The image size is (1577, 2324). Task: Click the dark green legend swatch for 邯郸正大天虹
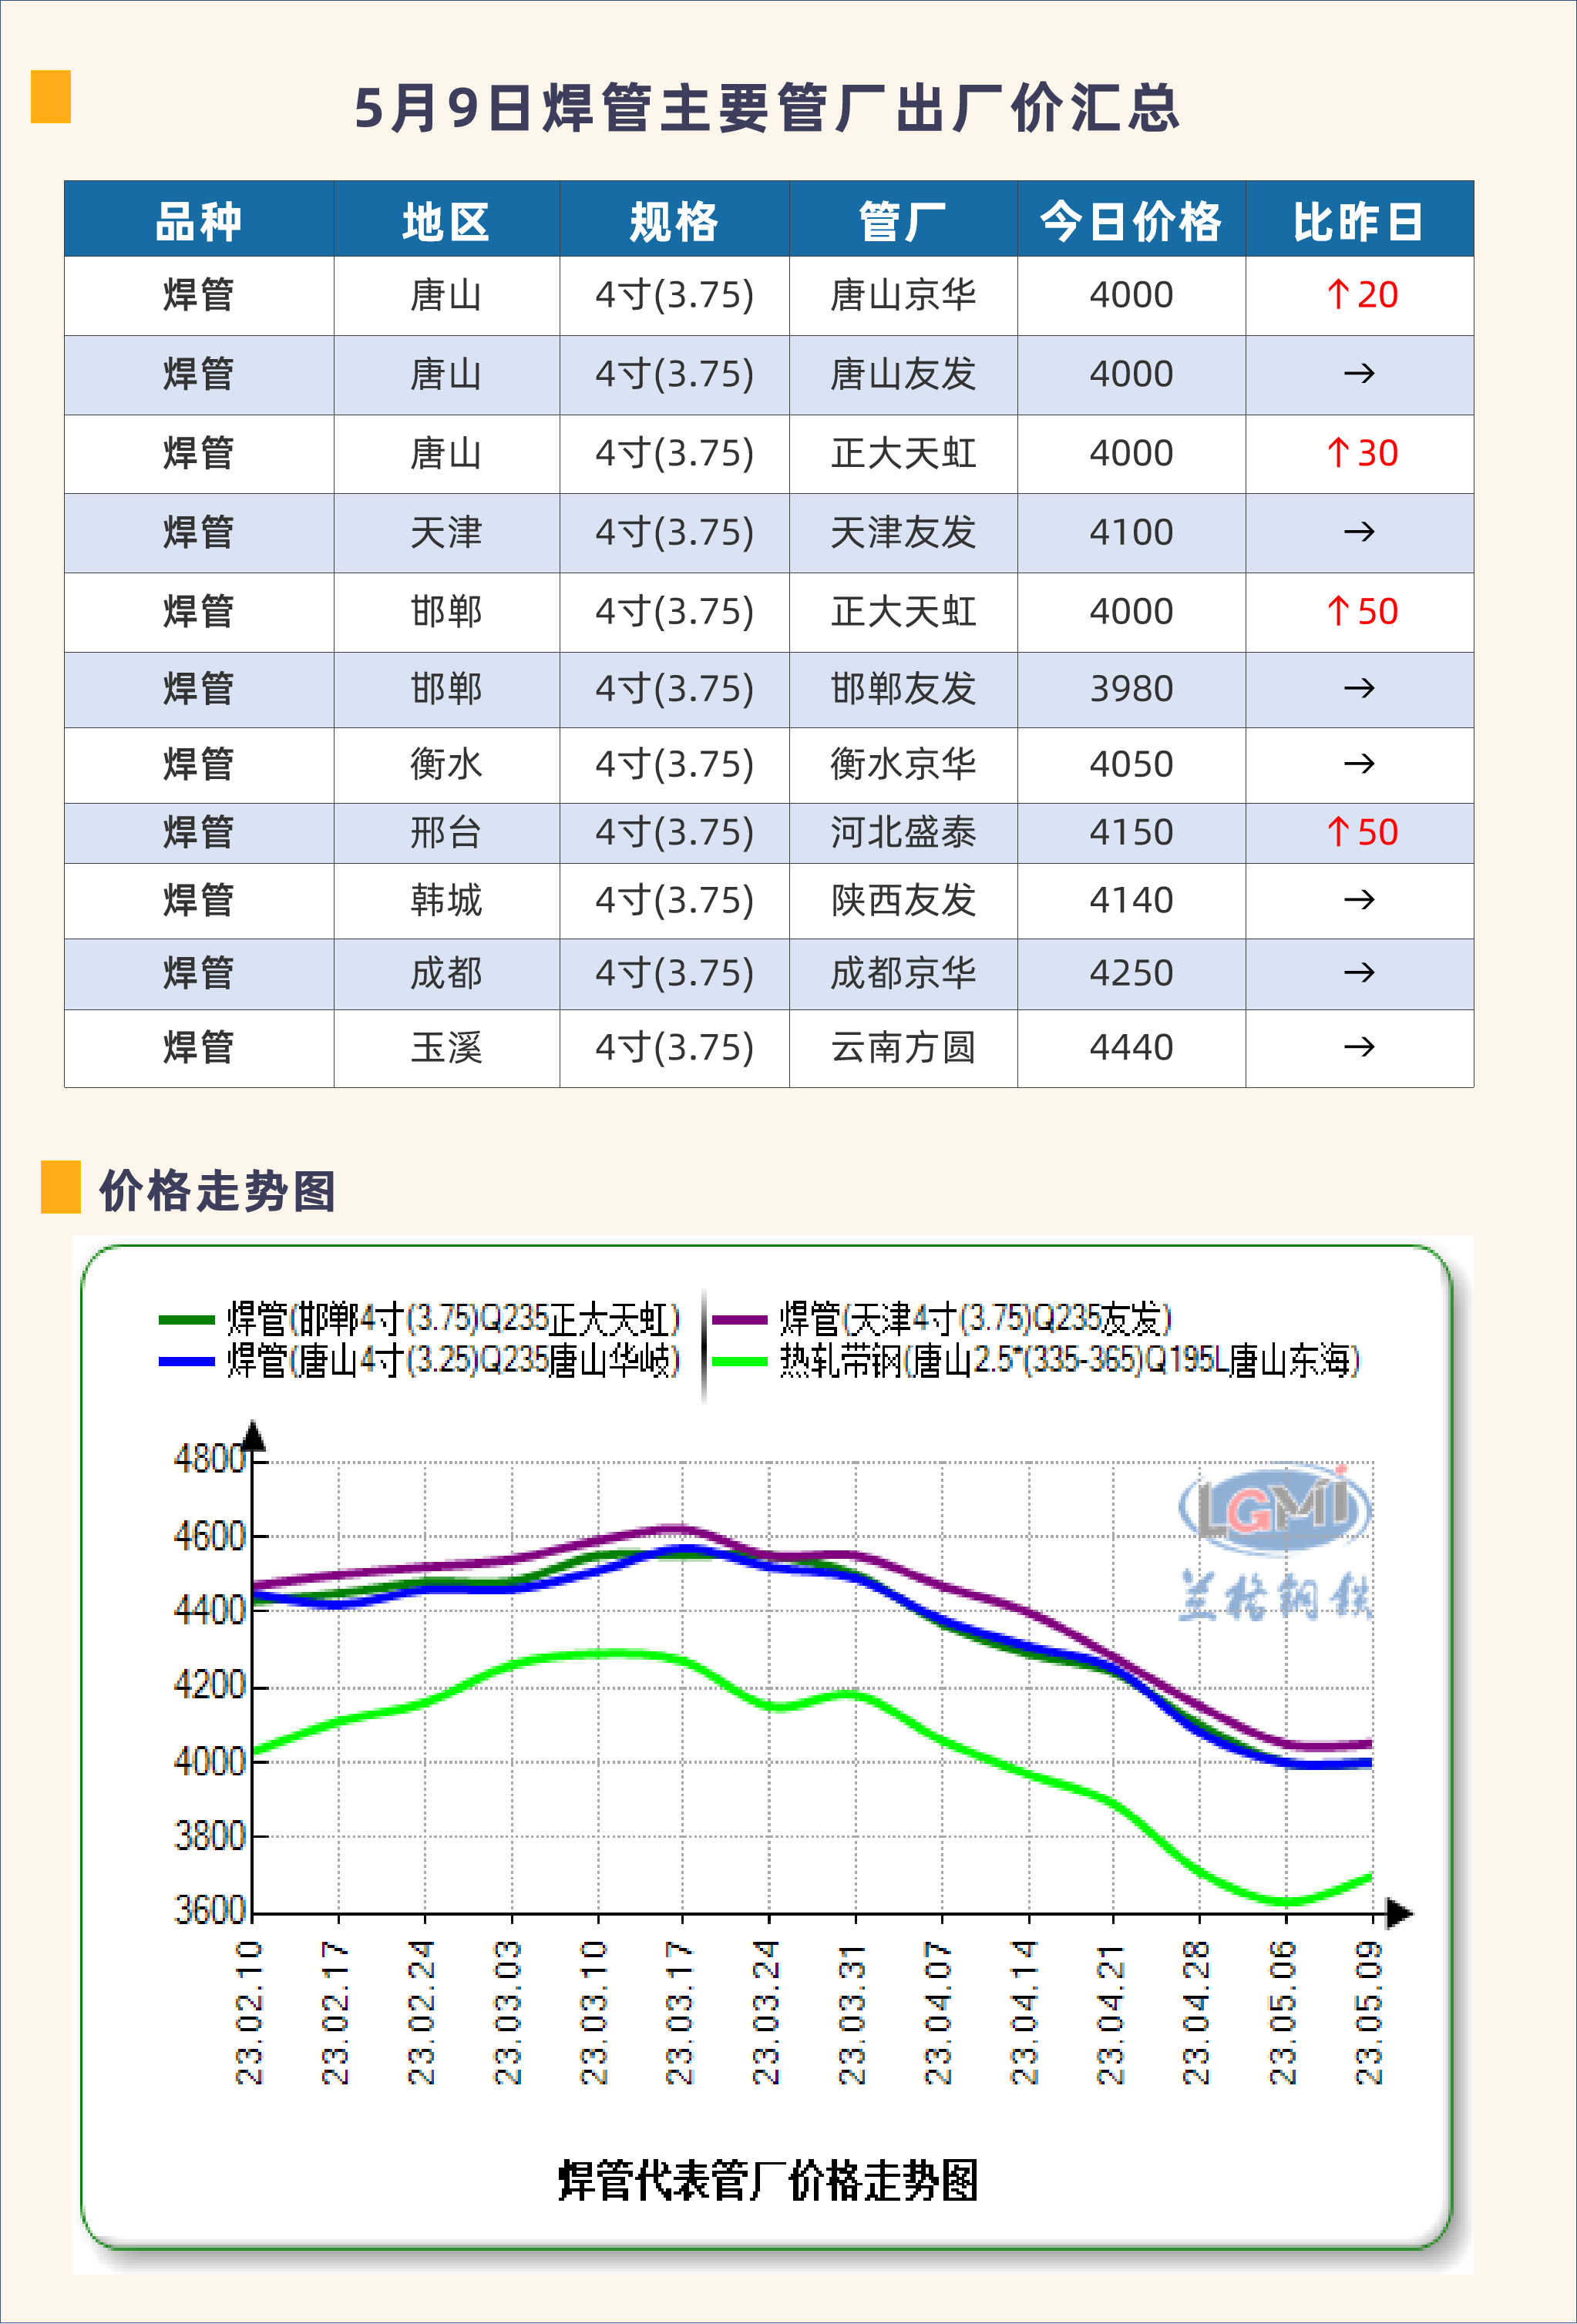(x=186, y=1320)
